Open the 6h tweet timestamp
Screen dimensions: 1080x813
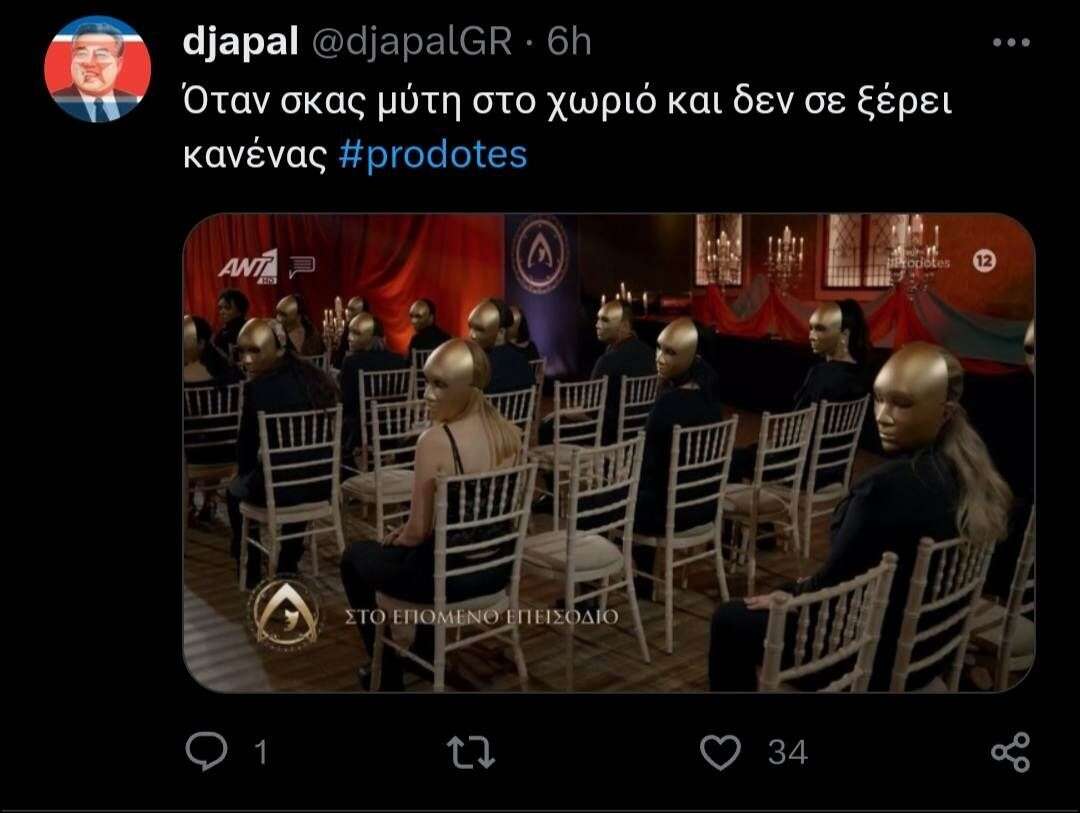pos(569,41)
